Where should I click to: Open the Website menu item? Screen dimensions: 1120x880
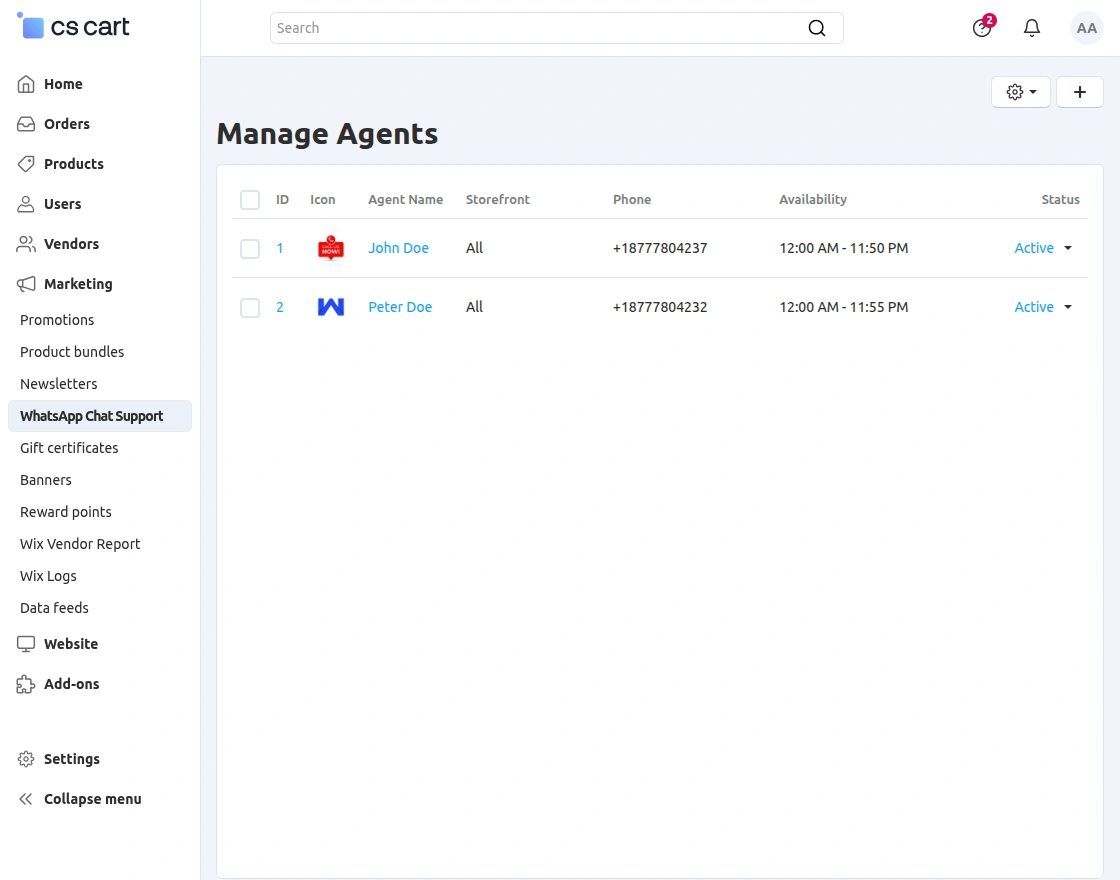(71, 644)
